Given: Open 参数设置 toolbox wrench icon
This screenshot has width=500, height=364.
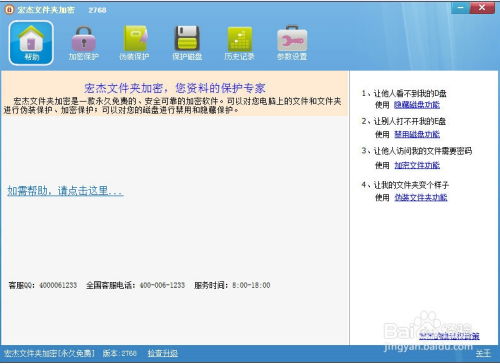Looking at the screenshot, I should [x=292, y=43].
